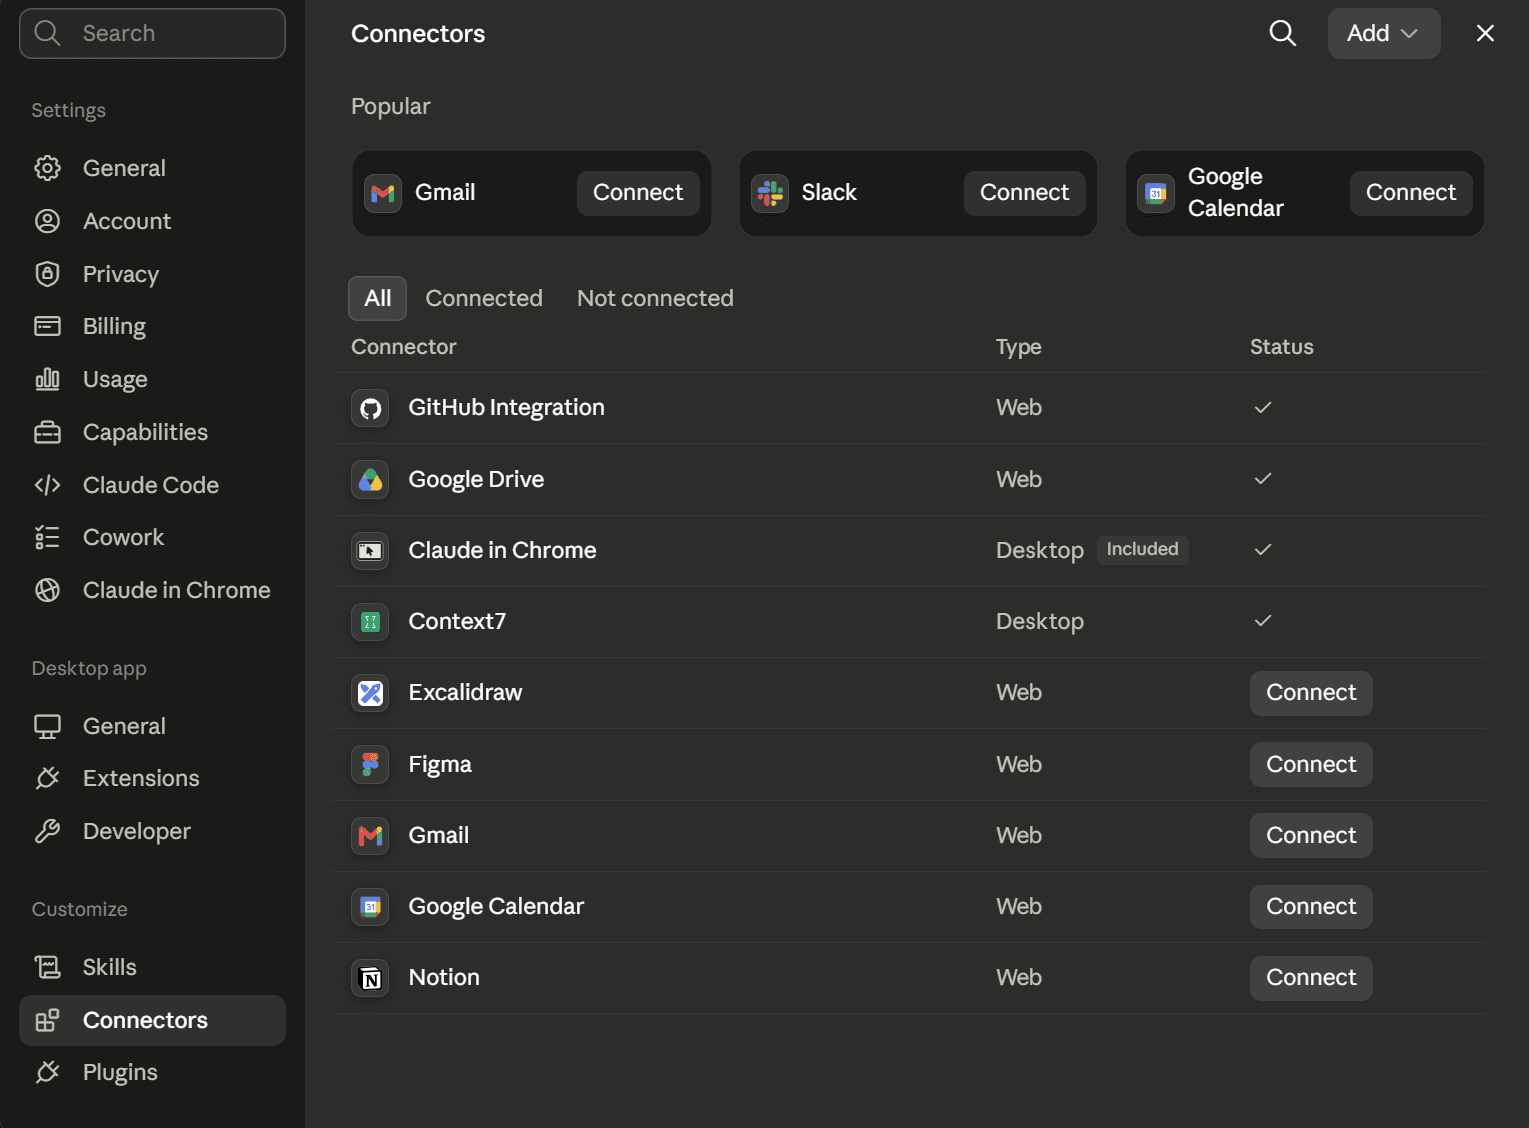Select Connectors in the Customize section
The height and width of the screenshot is (1128, 1529).
coord(152,1020)
